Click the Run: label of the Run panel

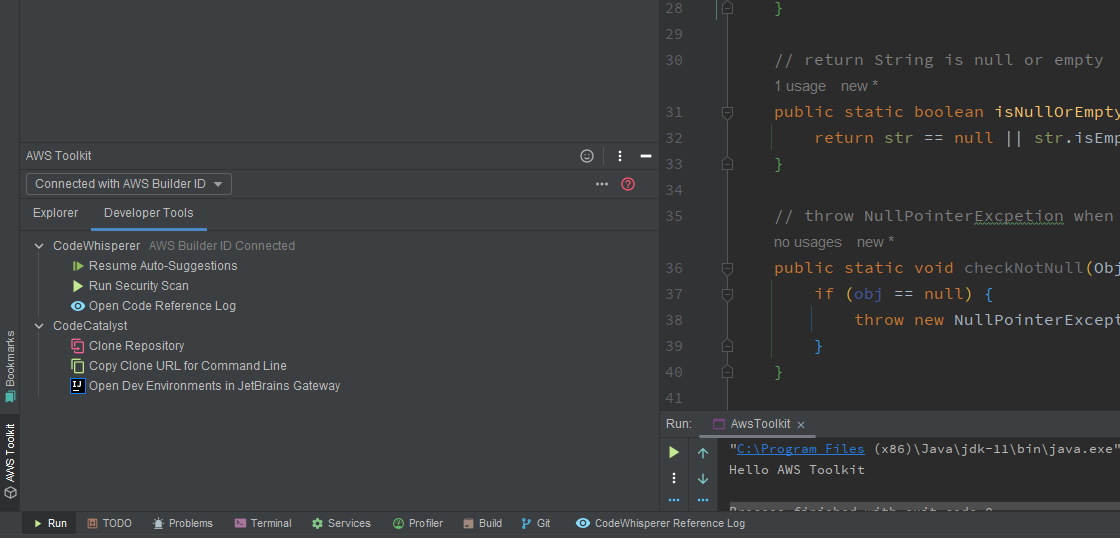click(x=679, y=424)
